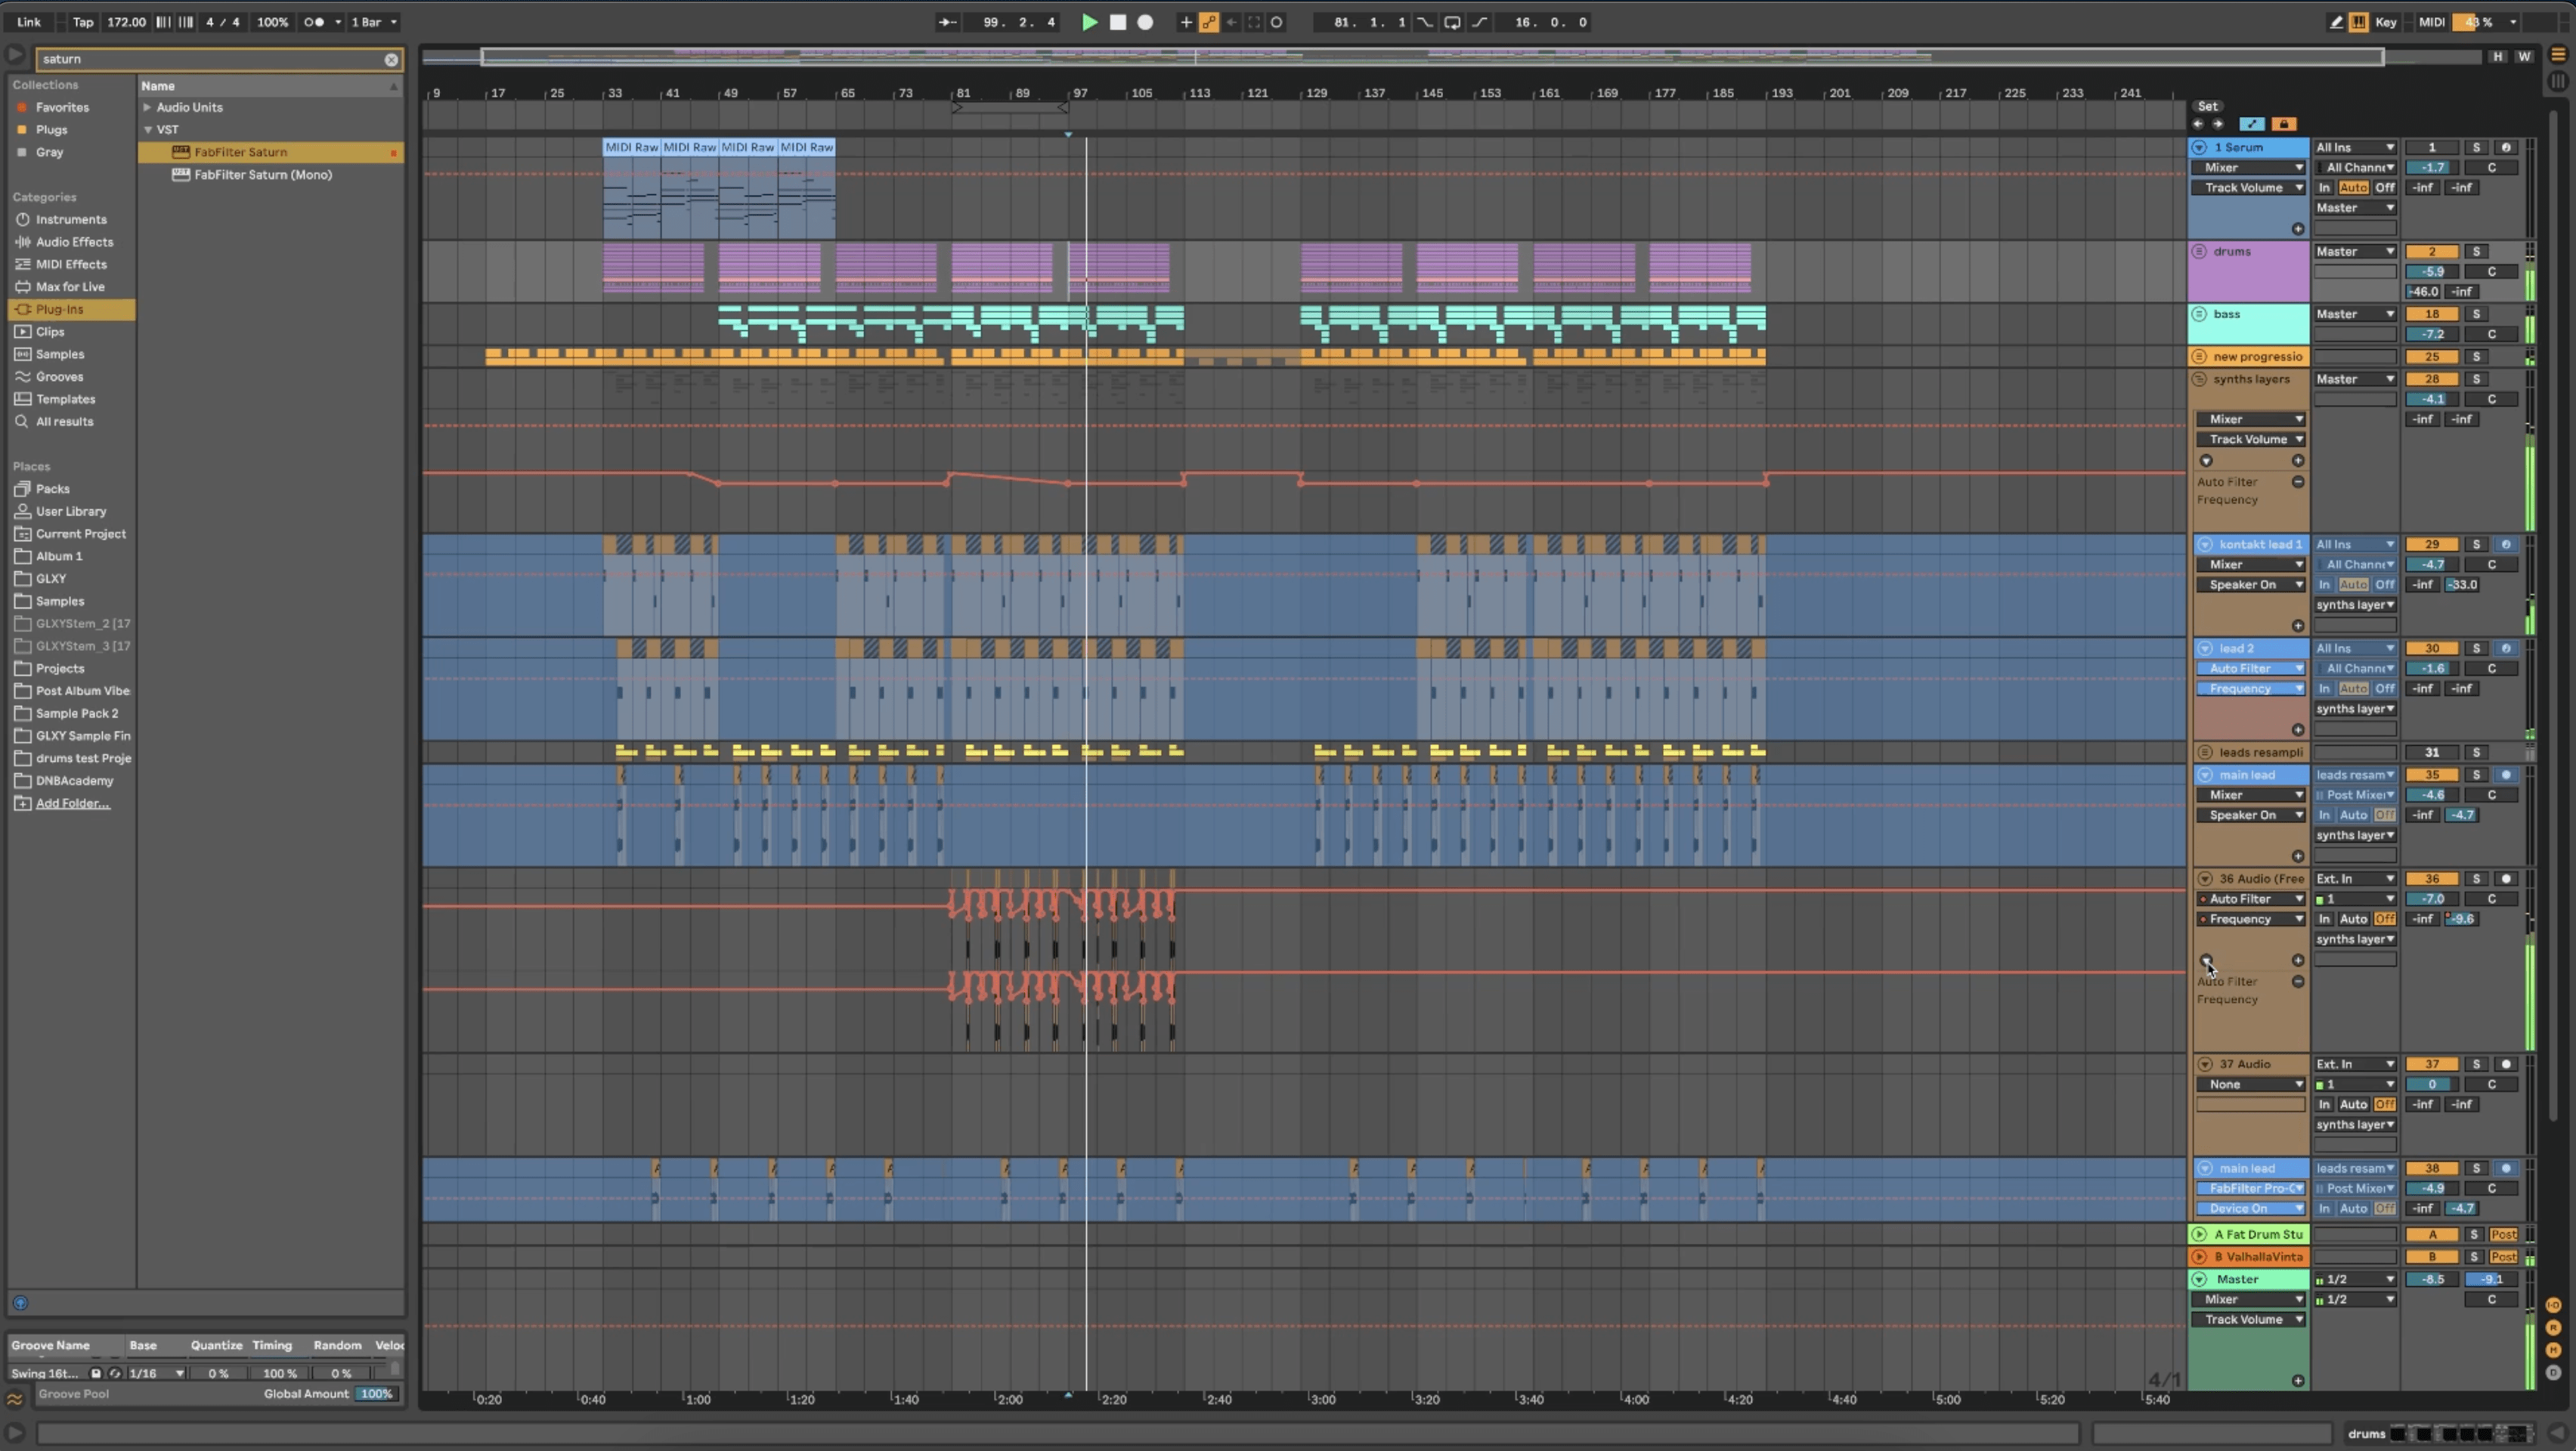This screenshot has width=2576, height=1451.
Task: Expand Audio Units in browser
Action: pos(147,108)
